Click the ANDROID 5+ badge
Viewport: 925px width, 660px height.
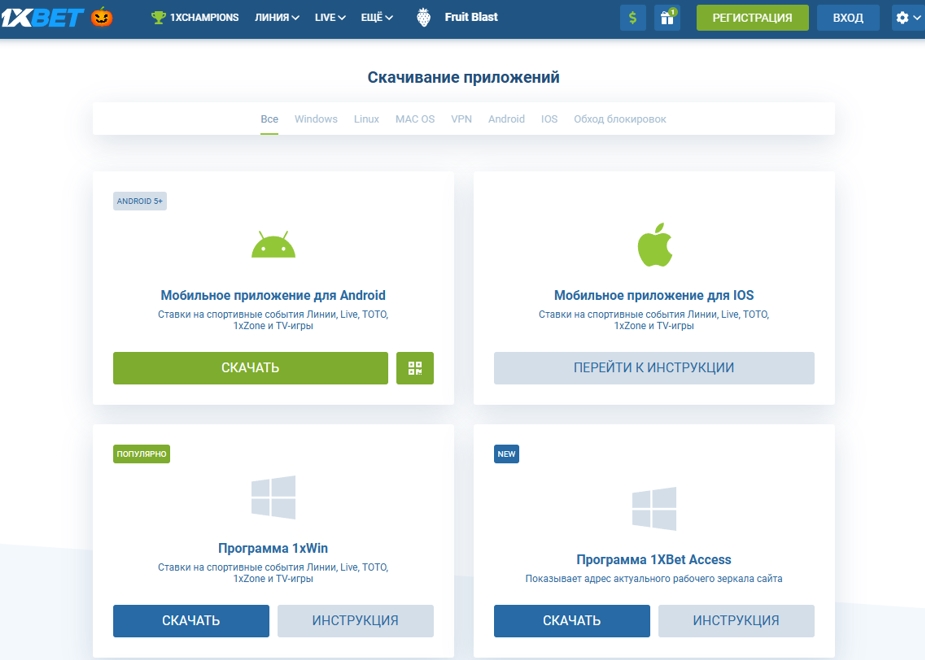point(140,201)
